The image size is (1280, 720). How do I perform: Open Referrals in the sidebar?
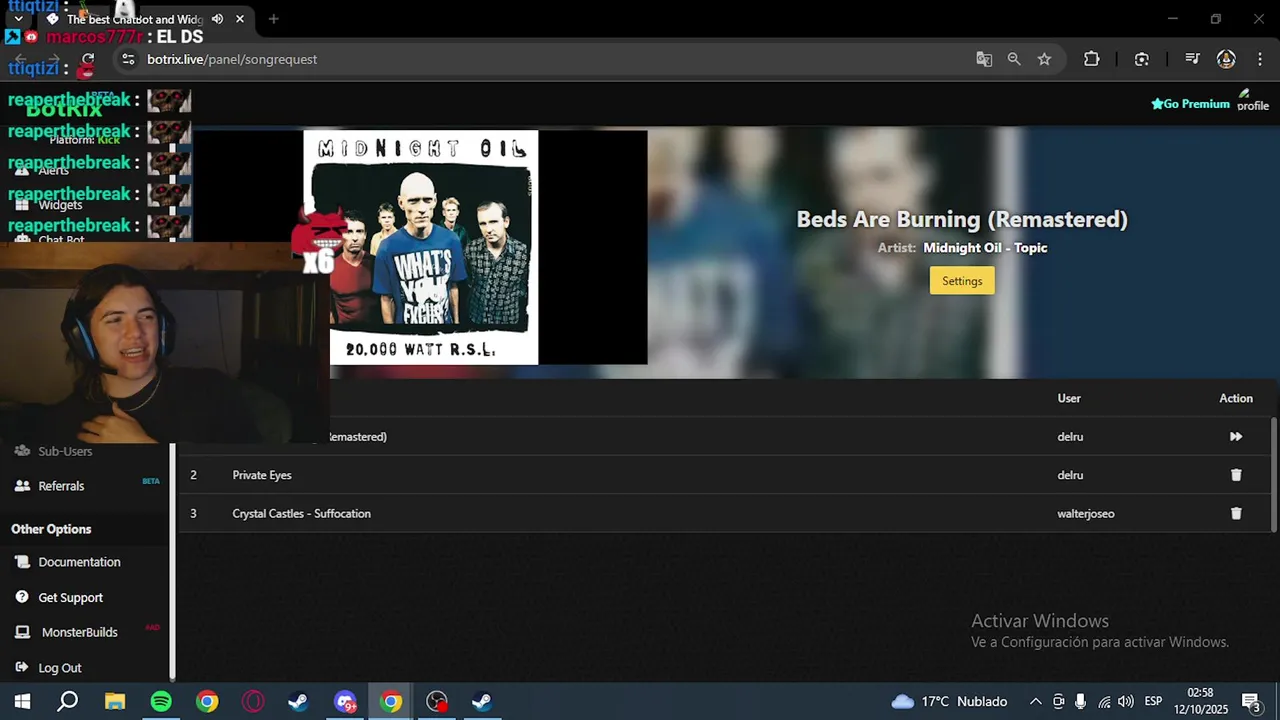pyautogui.click(x=61, y=486)
